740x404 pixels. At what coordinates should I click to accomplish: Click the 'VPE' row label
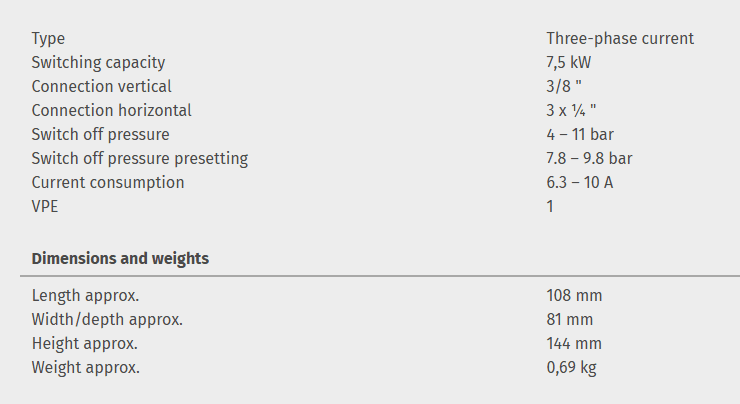tap(45, 206)
